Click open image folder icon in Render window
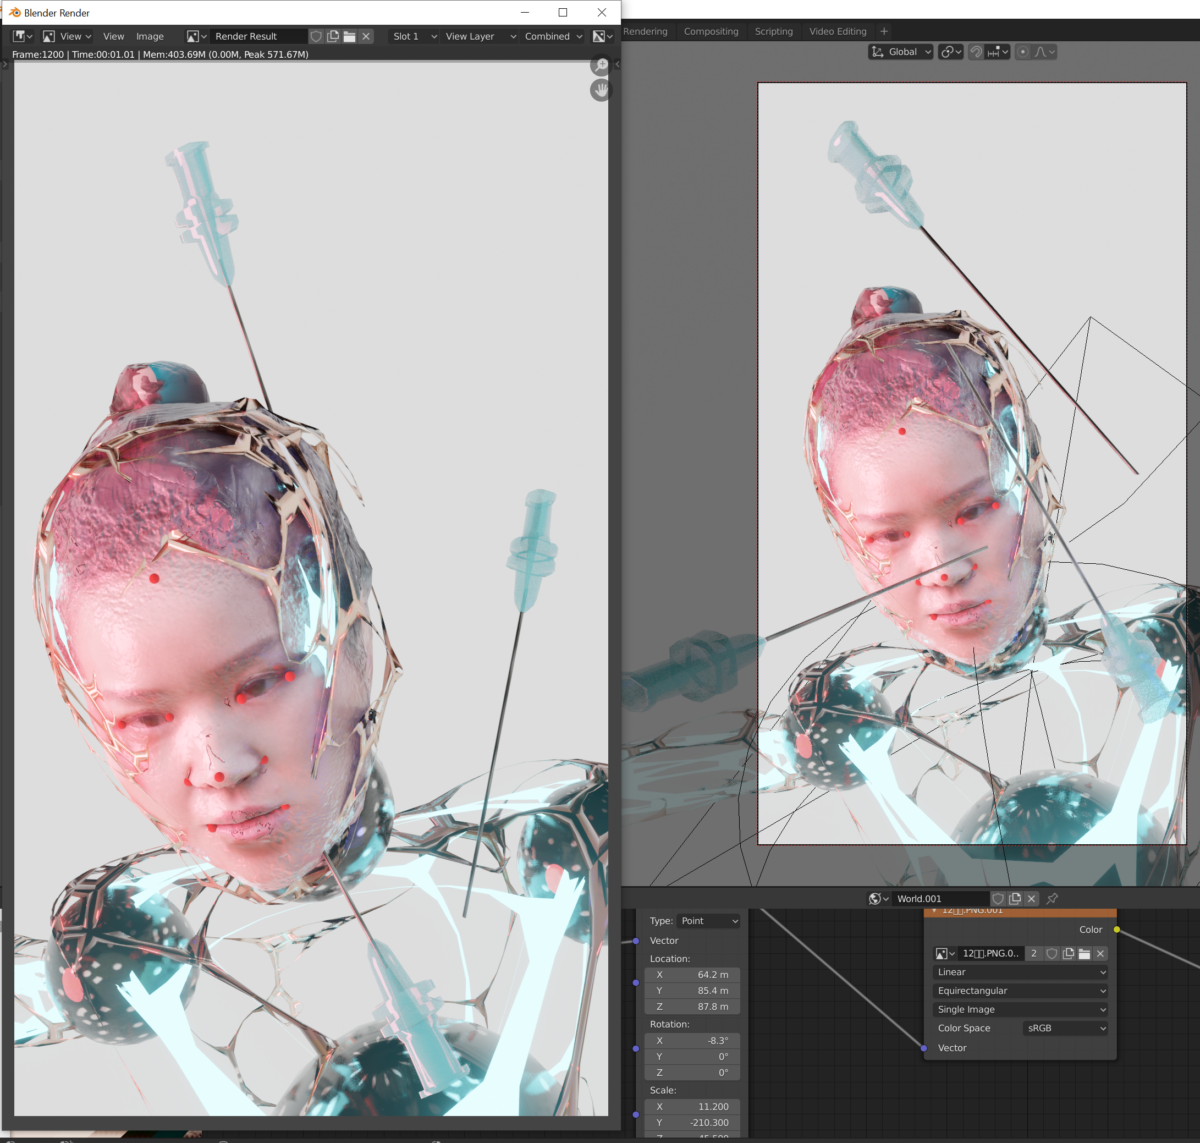 [x=349, y=36]
